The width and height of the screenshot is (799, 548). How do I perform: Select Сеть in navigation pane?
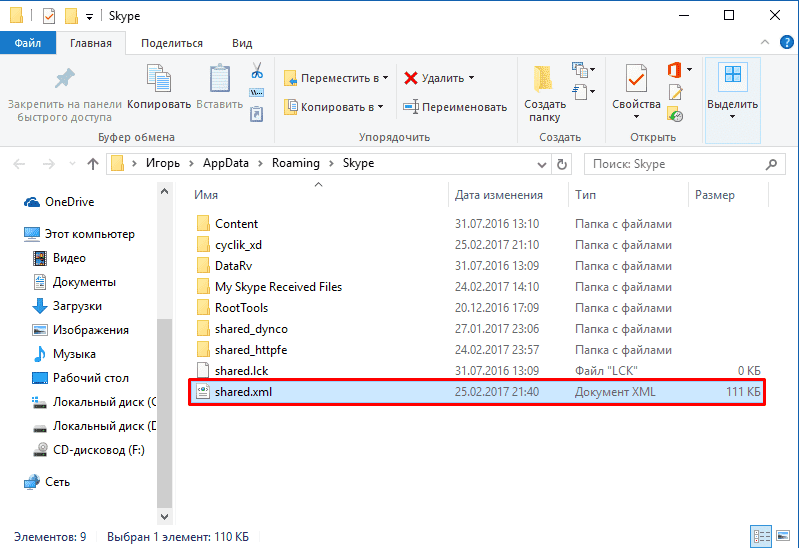tap(47, 482)
